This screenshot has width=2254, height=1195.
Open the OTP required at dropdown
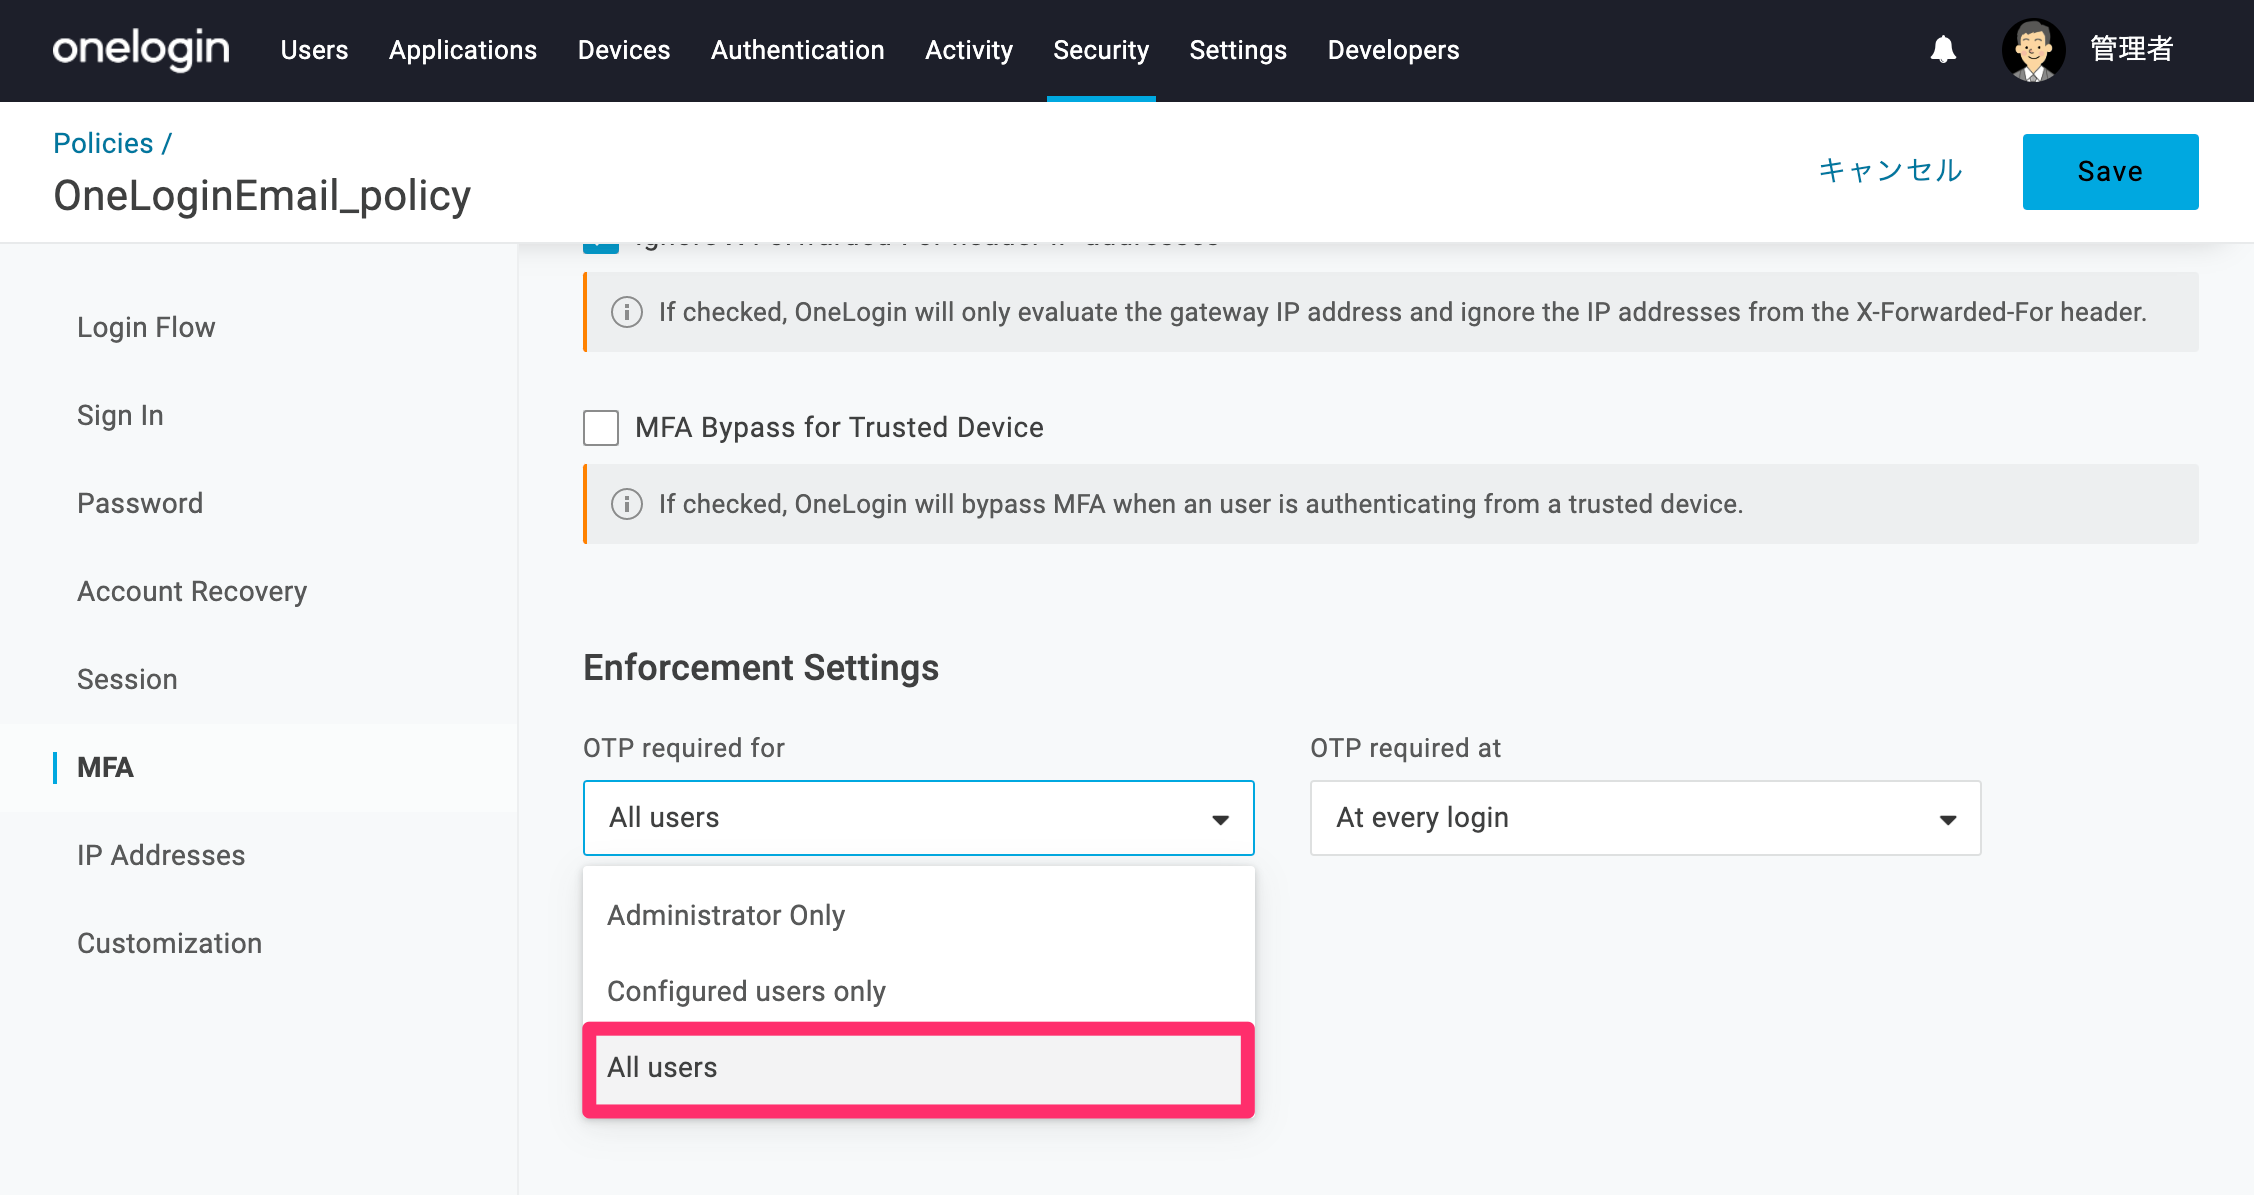click(x=1645, y=818)
